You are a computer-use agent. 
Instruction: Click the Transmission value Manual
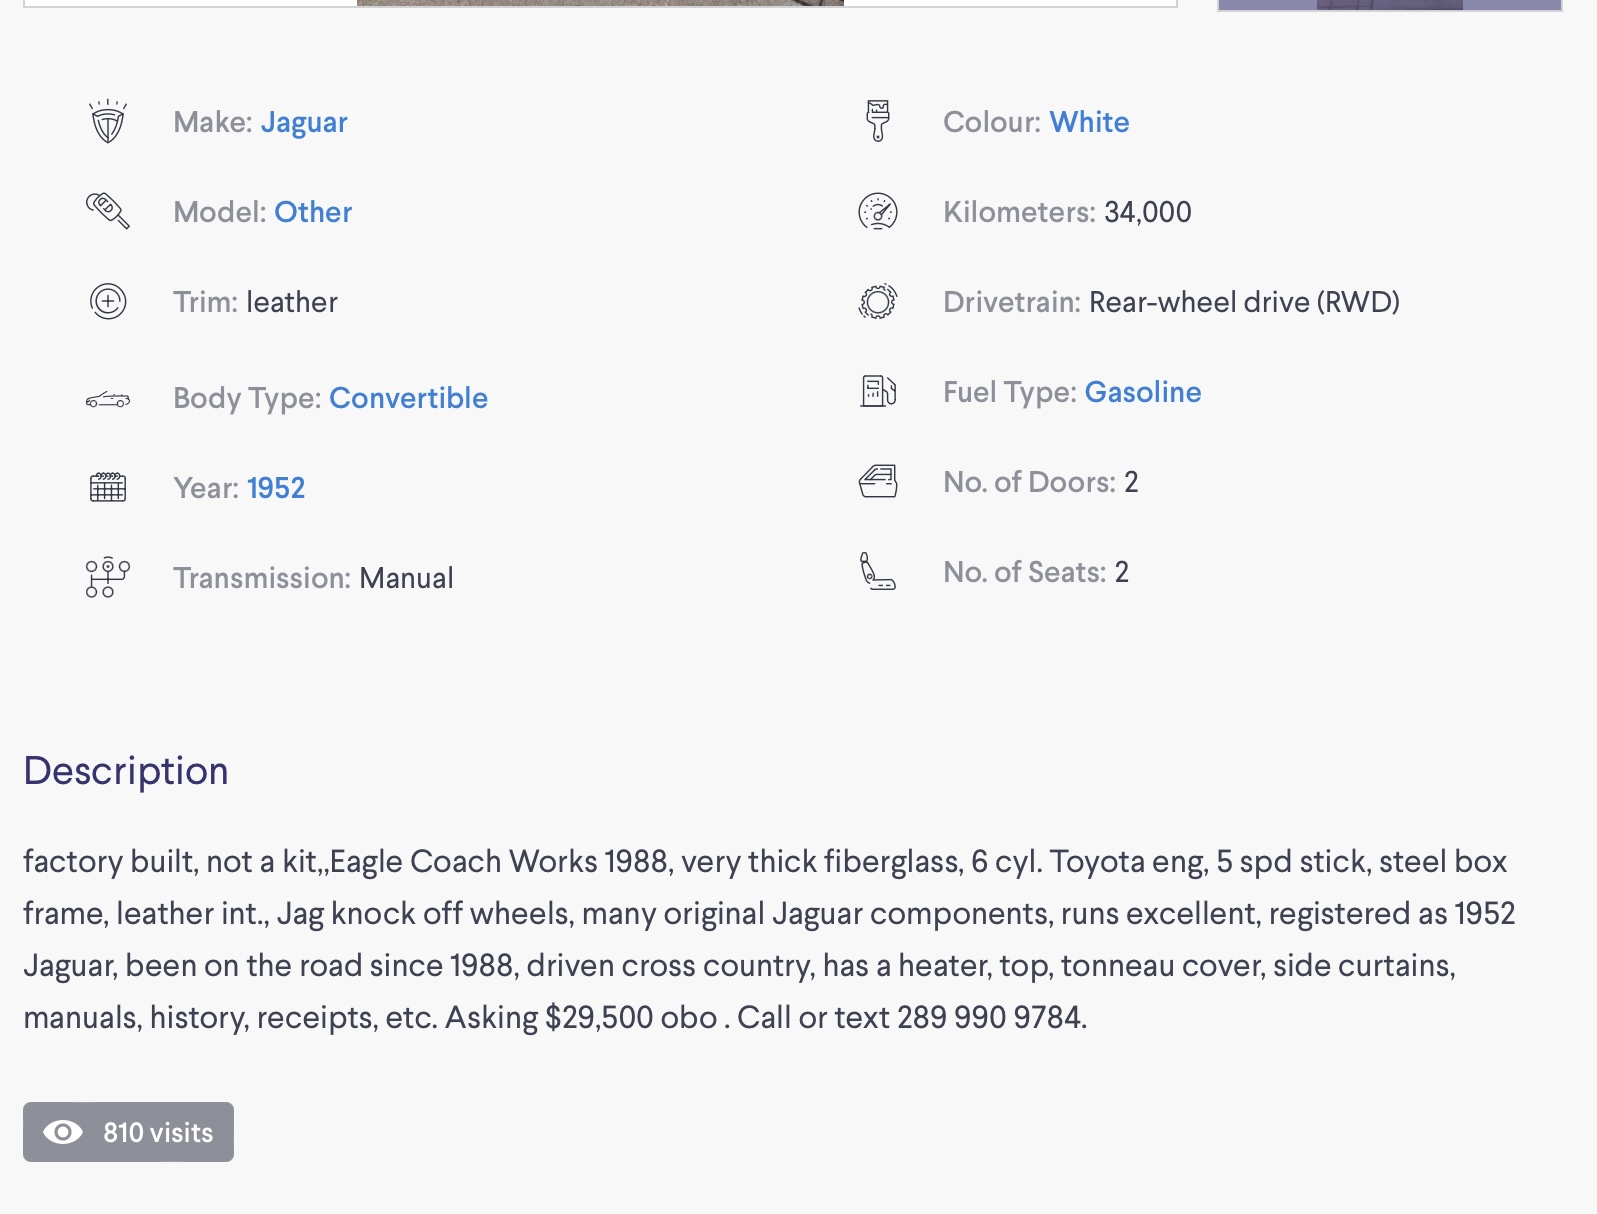coord(406,578)
